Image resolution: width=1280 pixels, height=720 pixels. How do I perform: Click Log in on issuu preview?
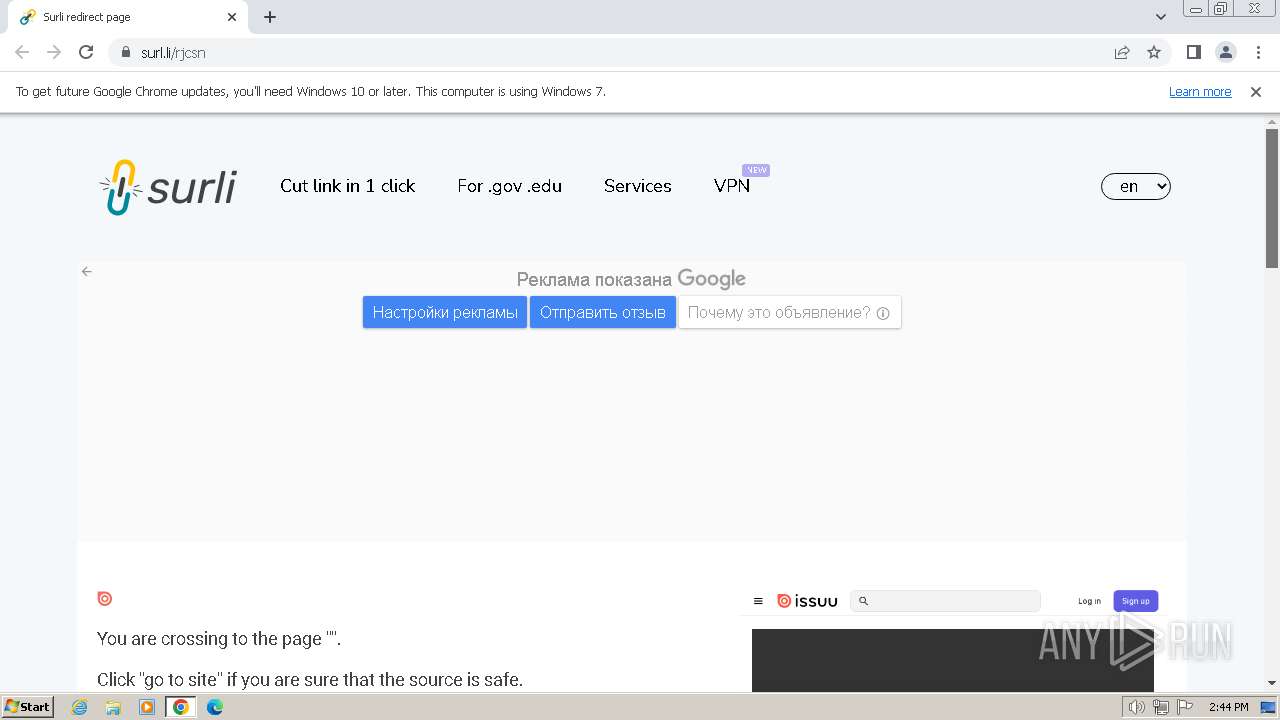tap(1089, 601)
